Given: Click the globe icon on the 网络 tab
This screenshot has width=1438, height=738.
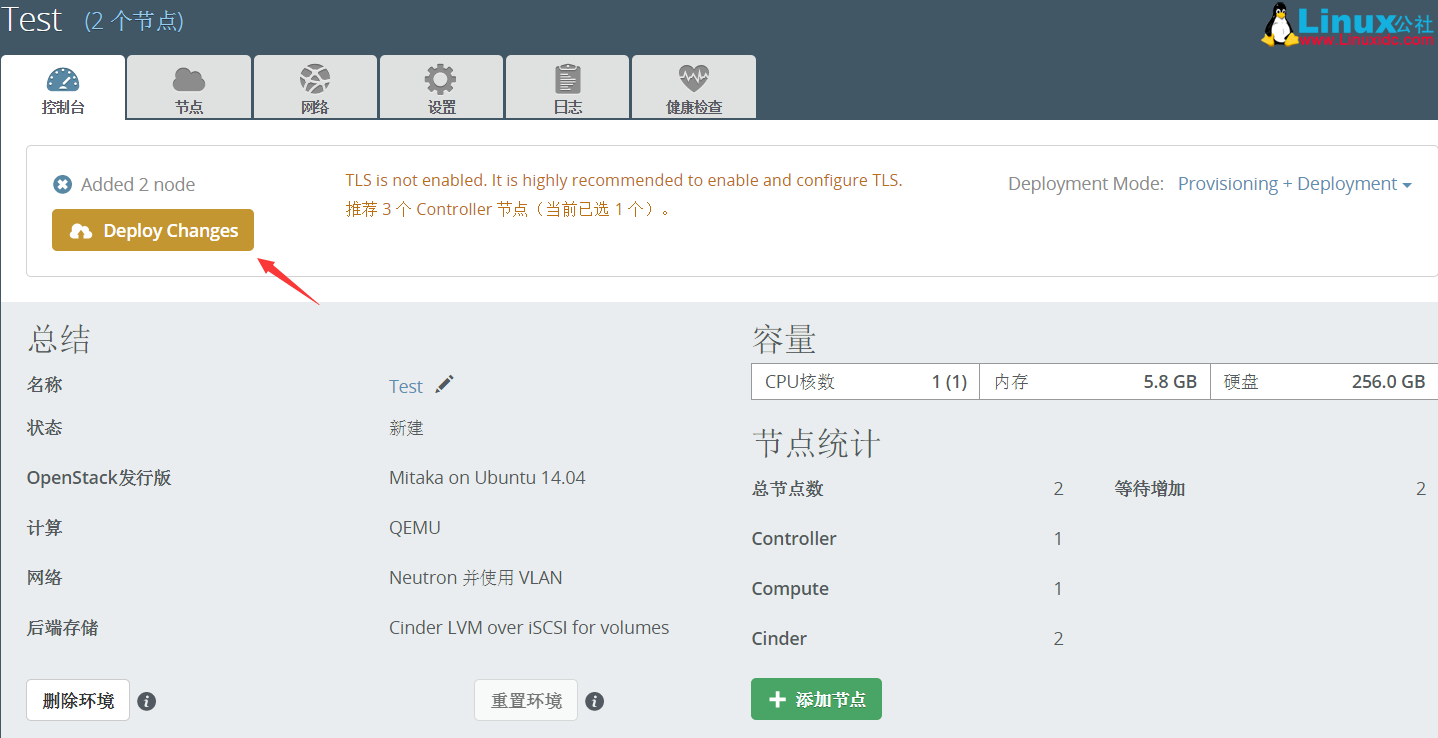Looking at the screenshot, I should 314,75.
